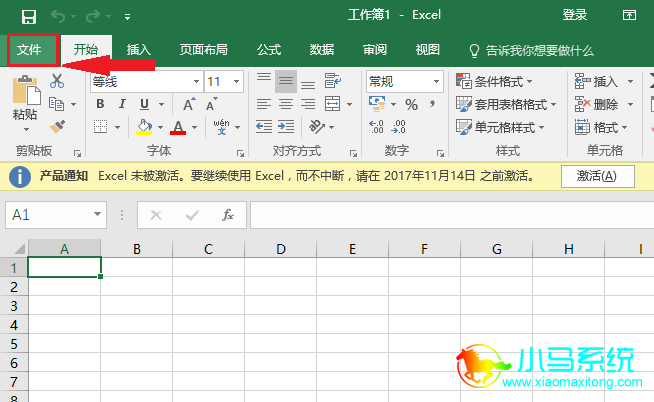Click the 激活(A) activate button

[598, 176]
